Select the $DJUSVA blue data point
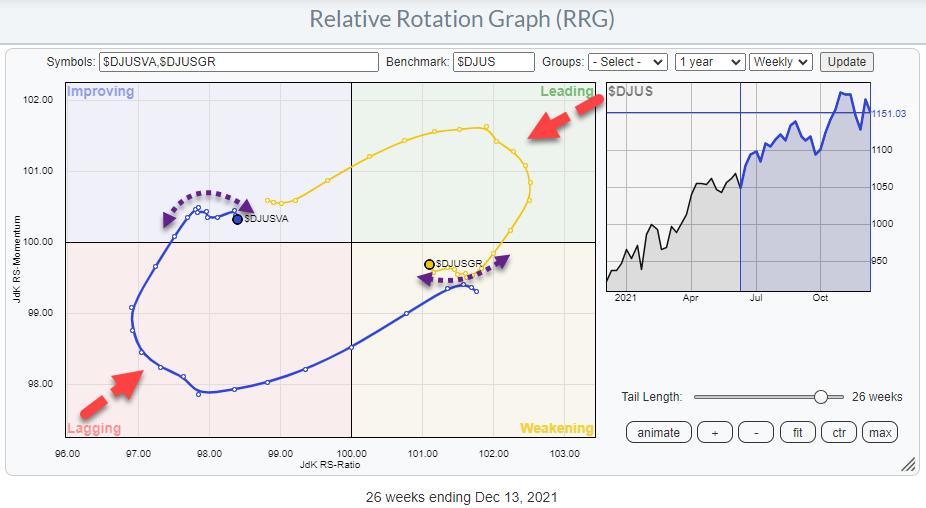Image resolution: width=926 pixels, height=508 pixels. 237,218
